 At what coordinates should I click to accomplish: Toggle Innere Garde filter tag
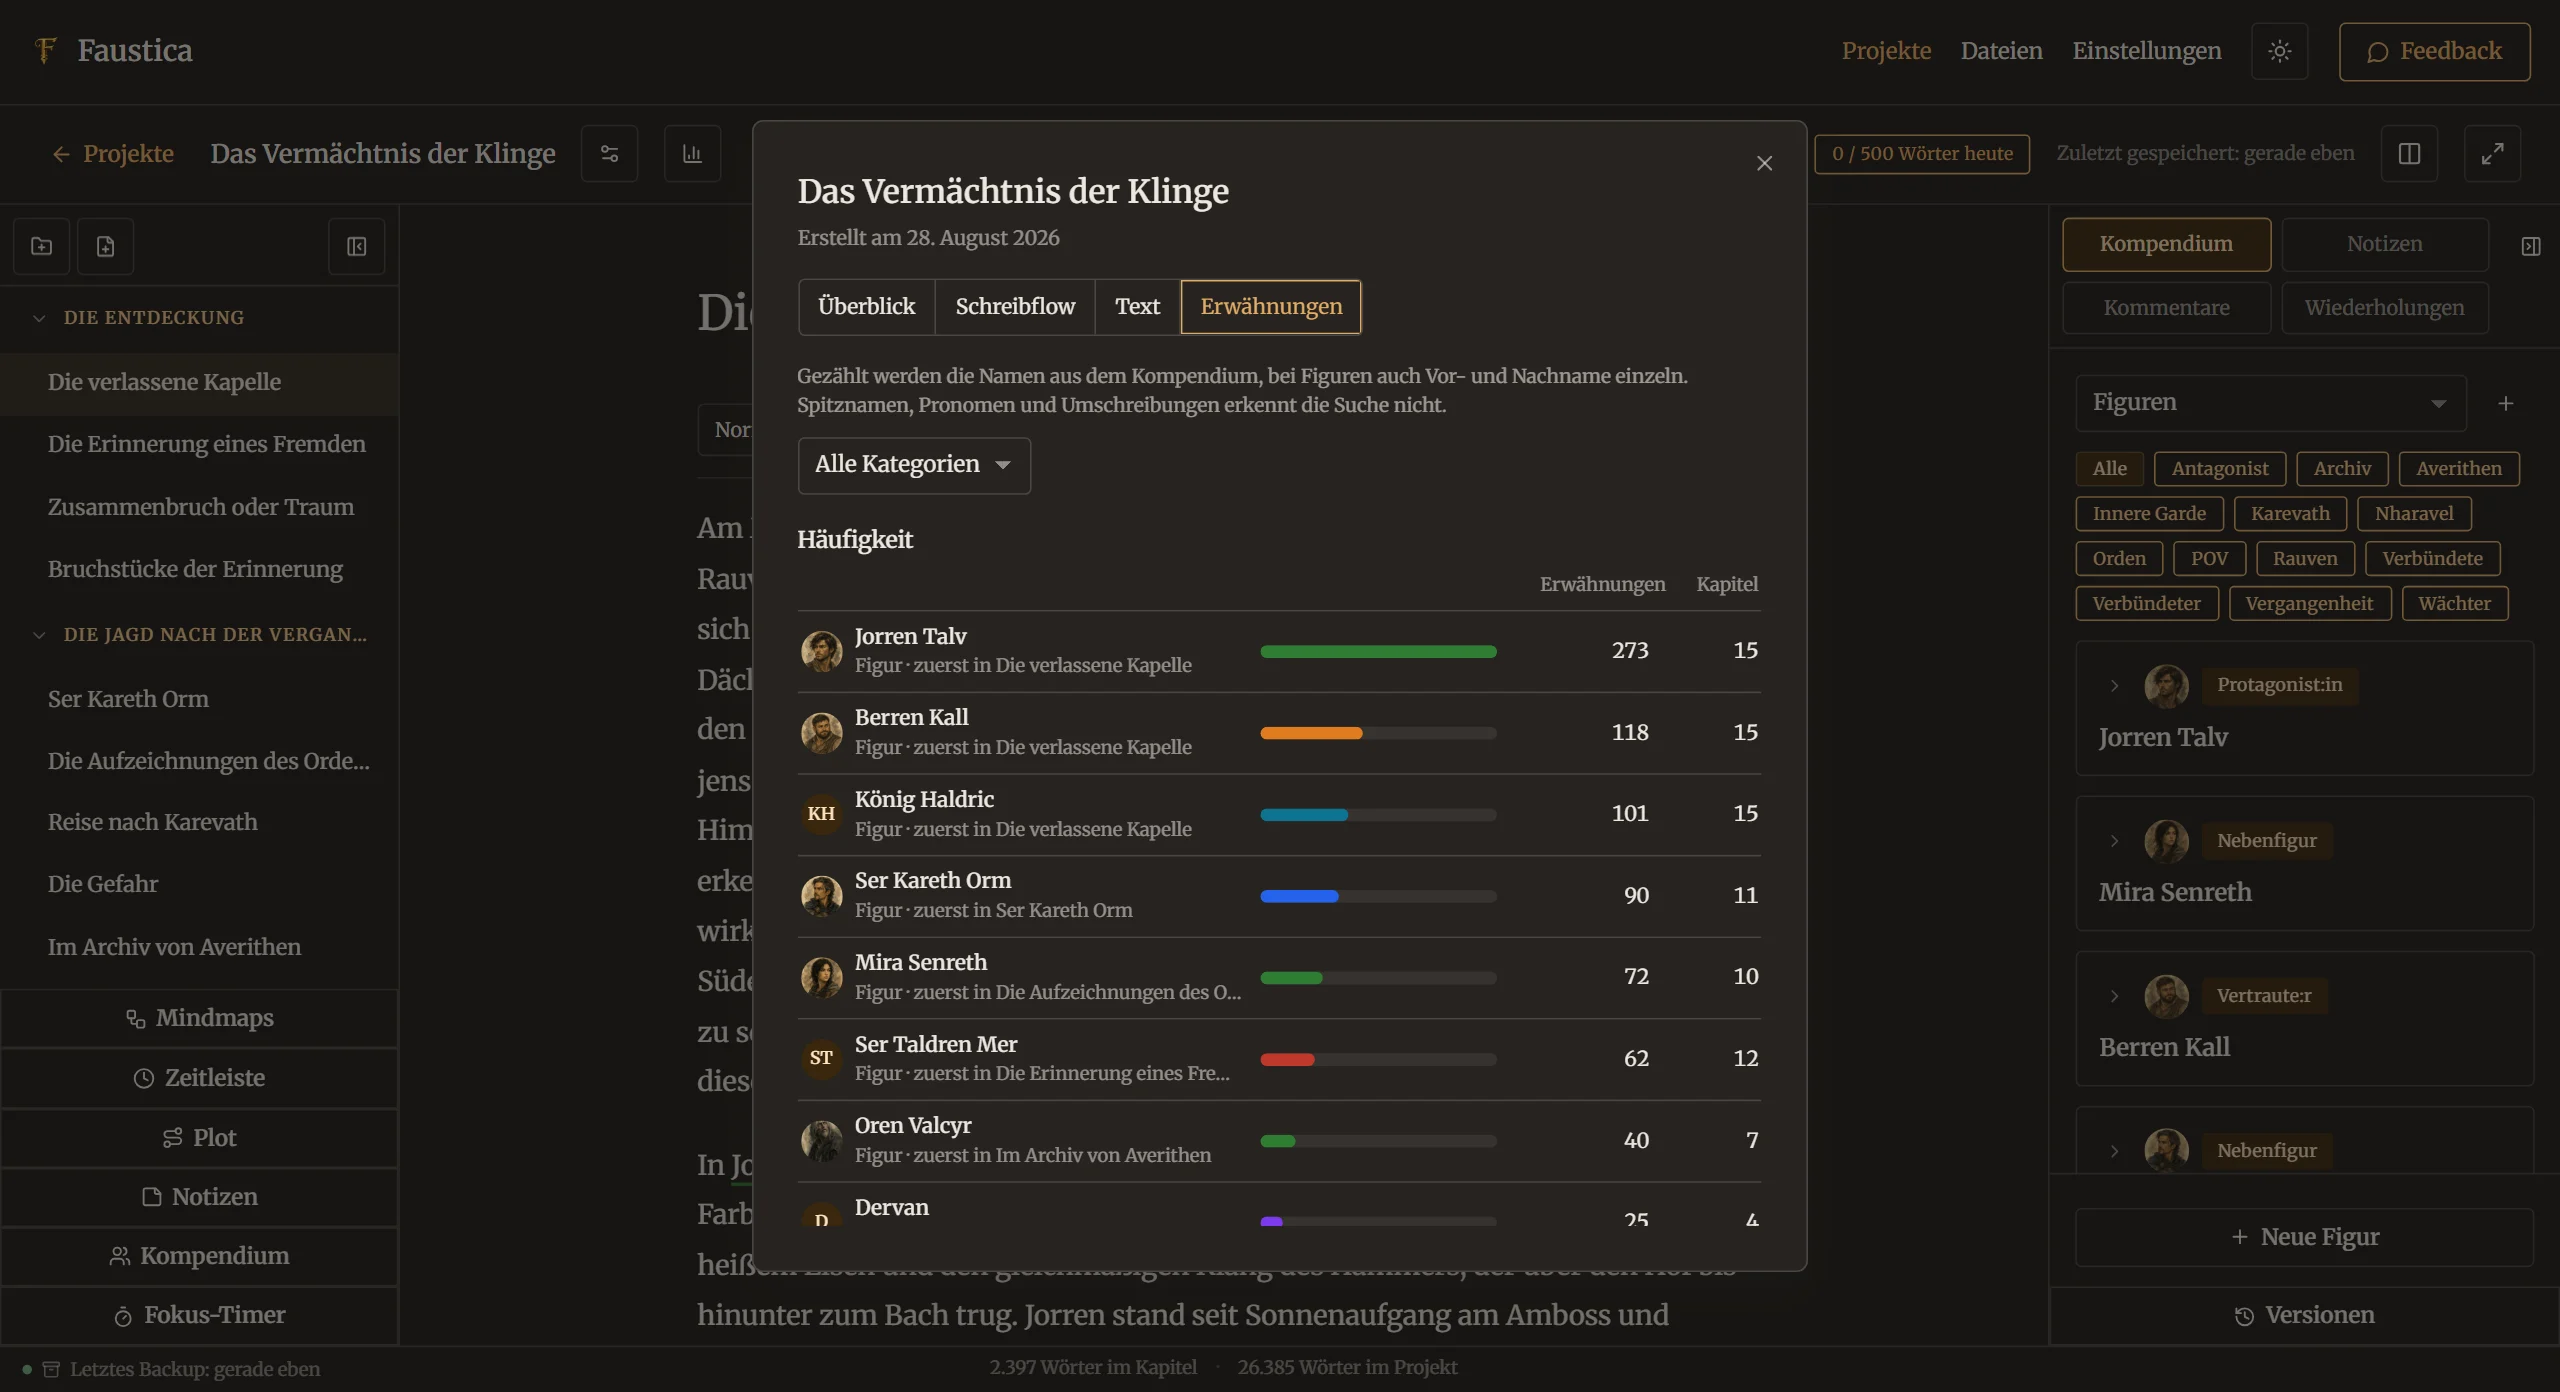[x=2149, y=514]
